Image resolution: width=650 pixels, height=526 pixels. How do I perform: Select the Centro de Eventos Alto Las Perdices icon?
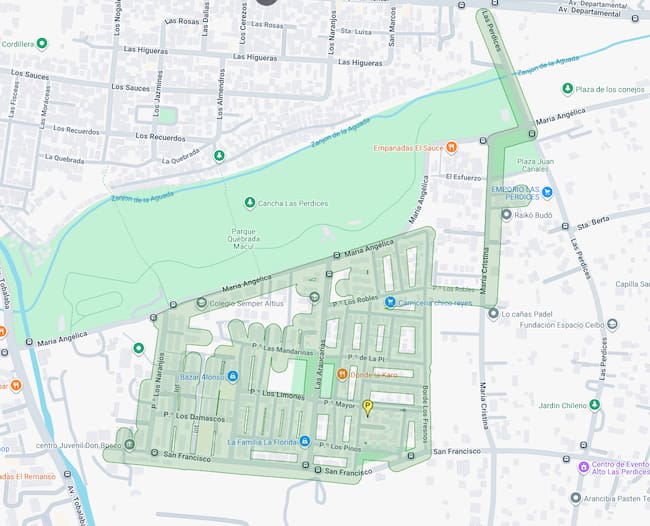coord(583,467)
